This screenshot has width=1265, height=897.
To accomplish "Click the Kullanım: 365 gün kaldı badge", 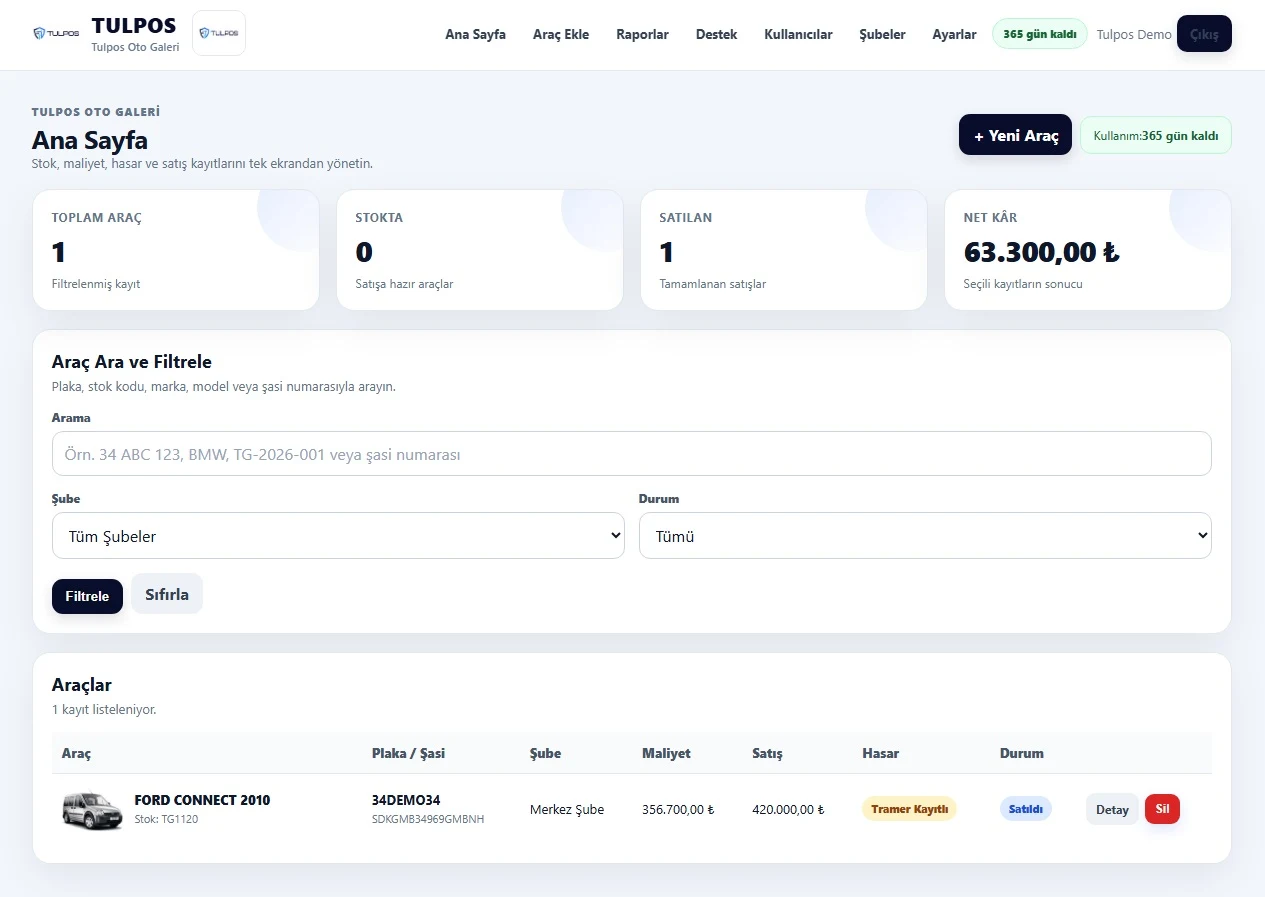I will [1155, 135].
